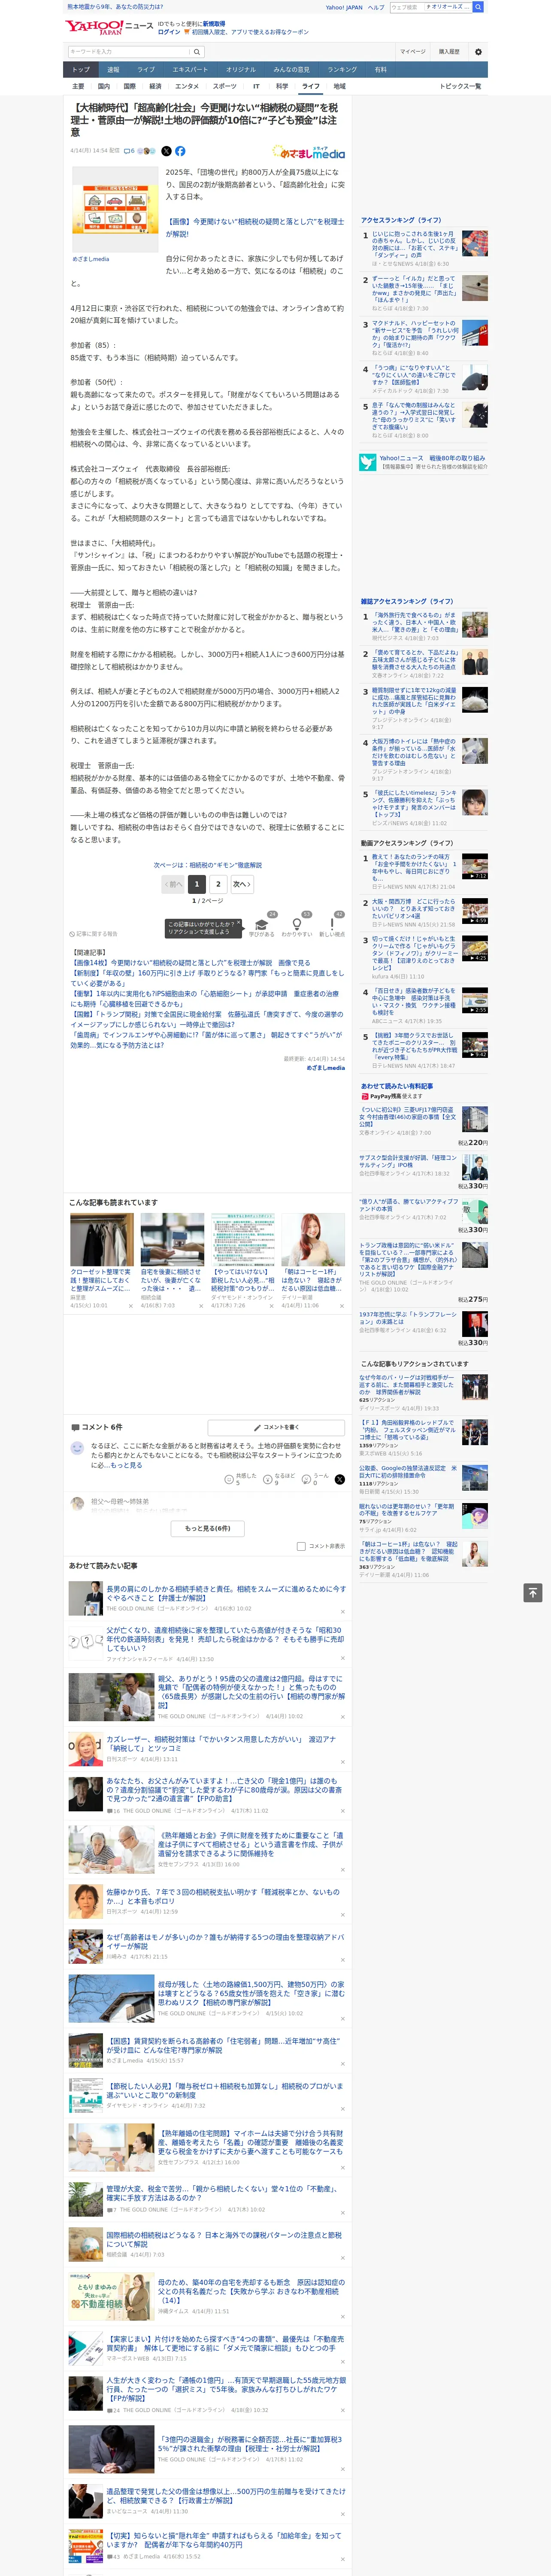Open 1937年悲劇に学ぶ paid article
This screenshot has width=551, height=2576.
tap(409, 1318)
